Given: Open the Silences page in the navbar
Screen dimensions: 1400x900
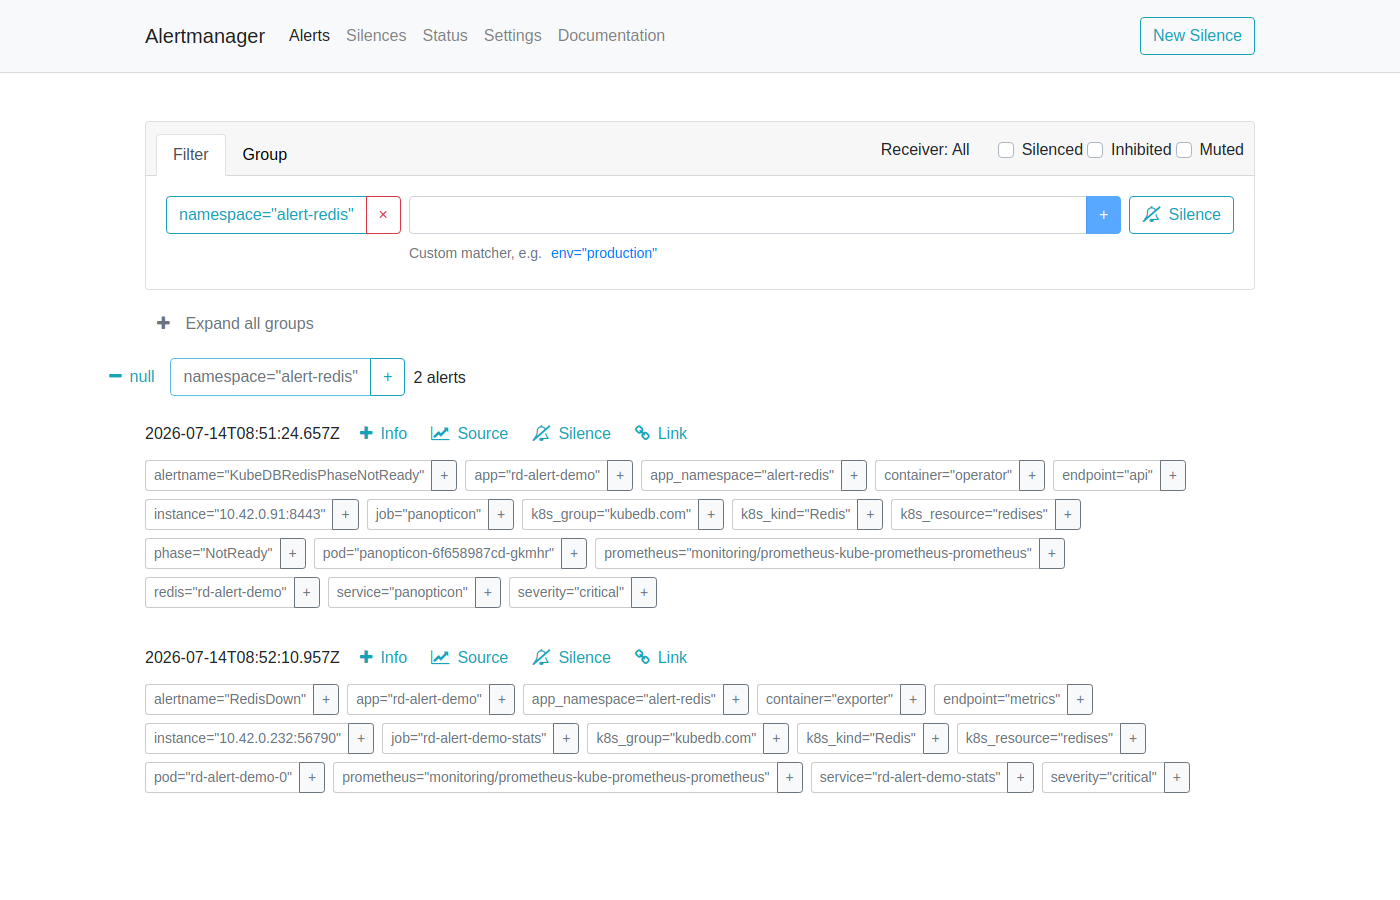Looking at the screenshot, I should (x=376, y=36).
